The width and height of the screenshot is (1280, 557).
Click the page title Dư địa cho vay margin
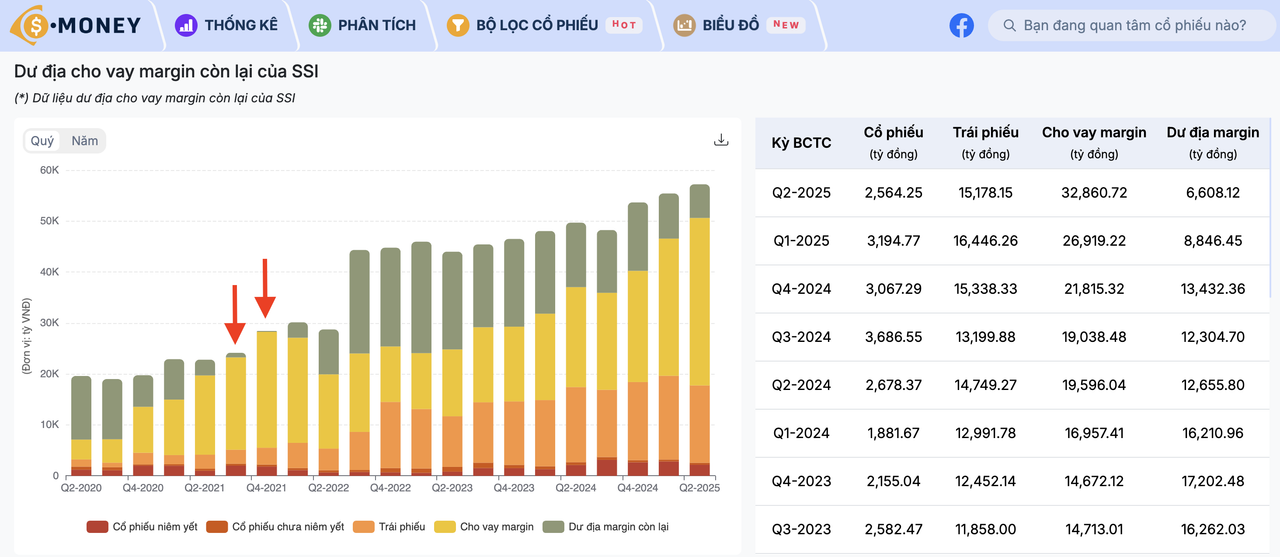[166, 72]
